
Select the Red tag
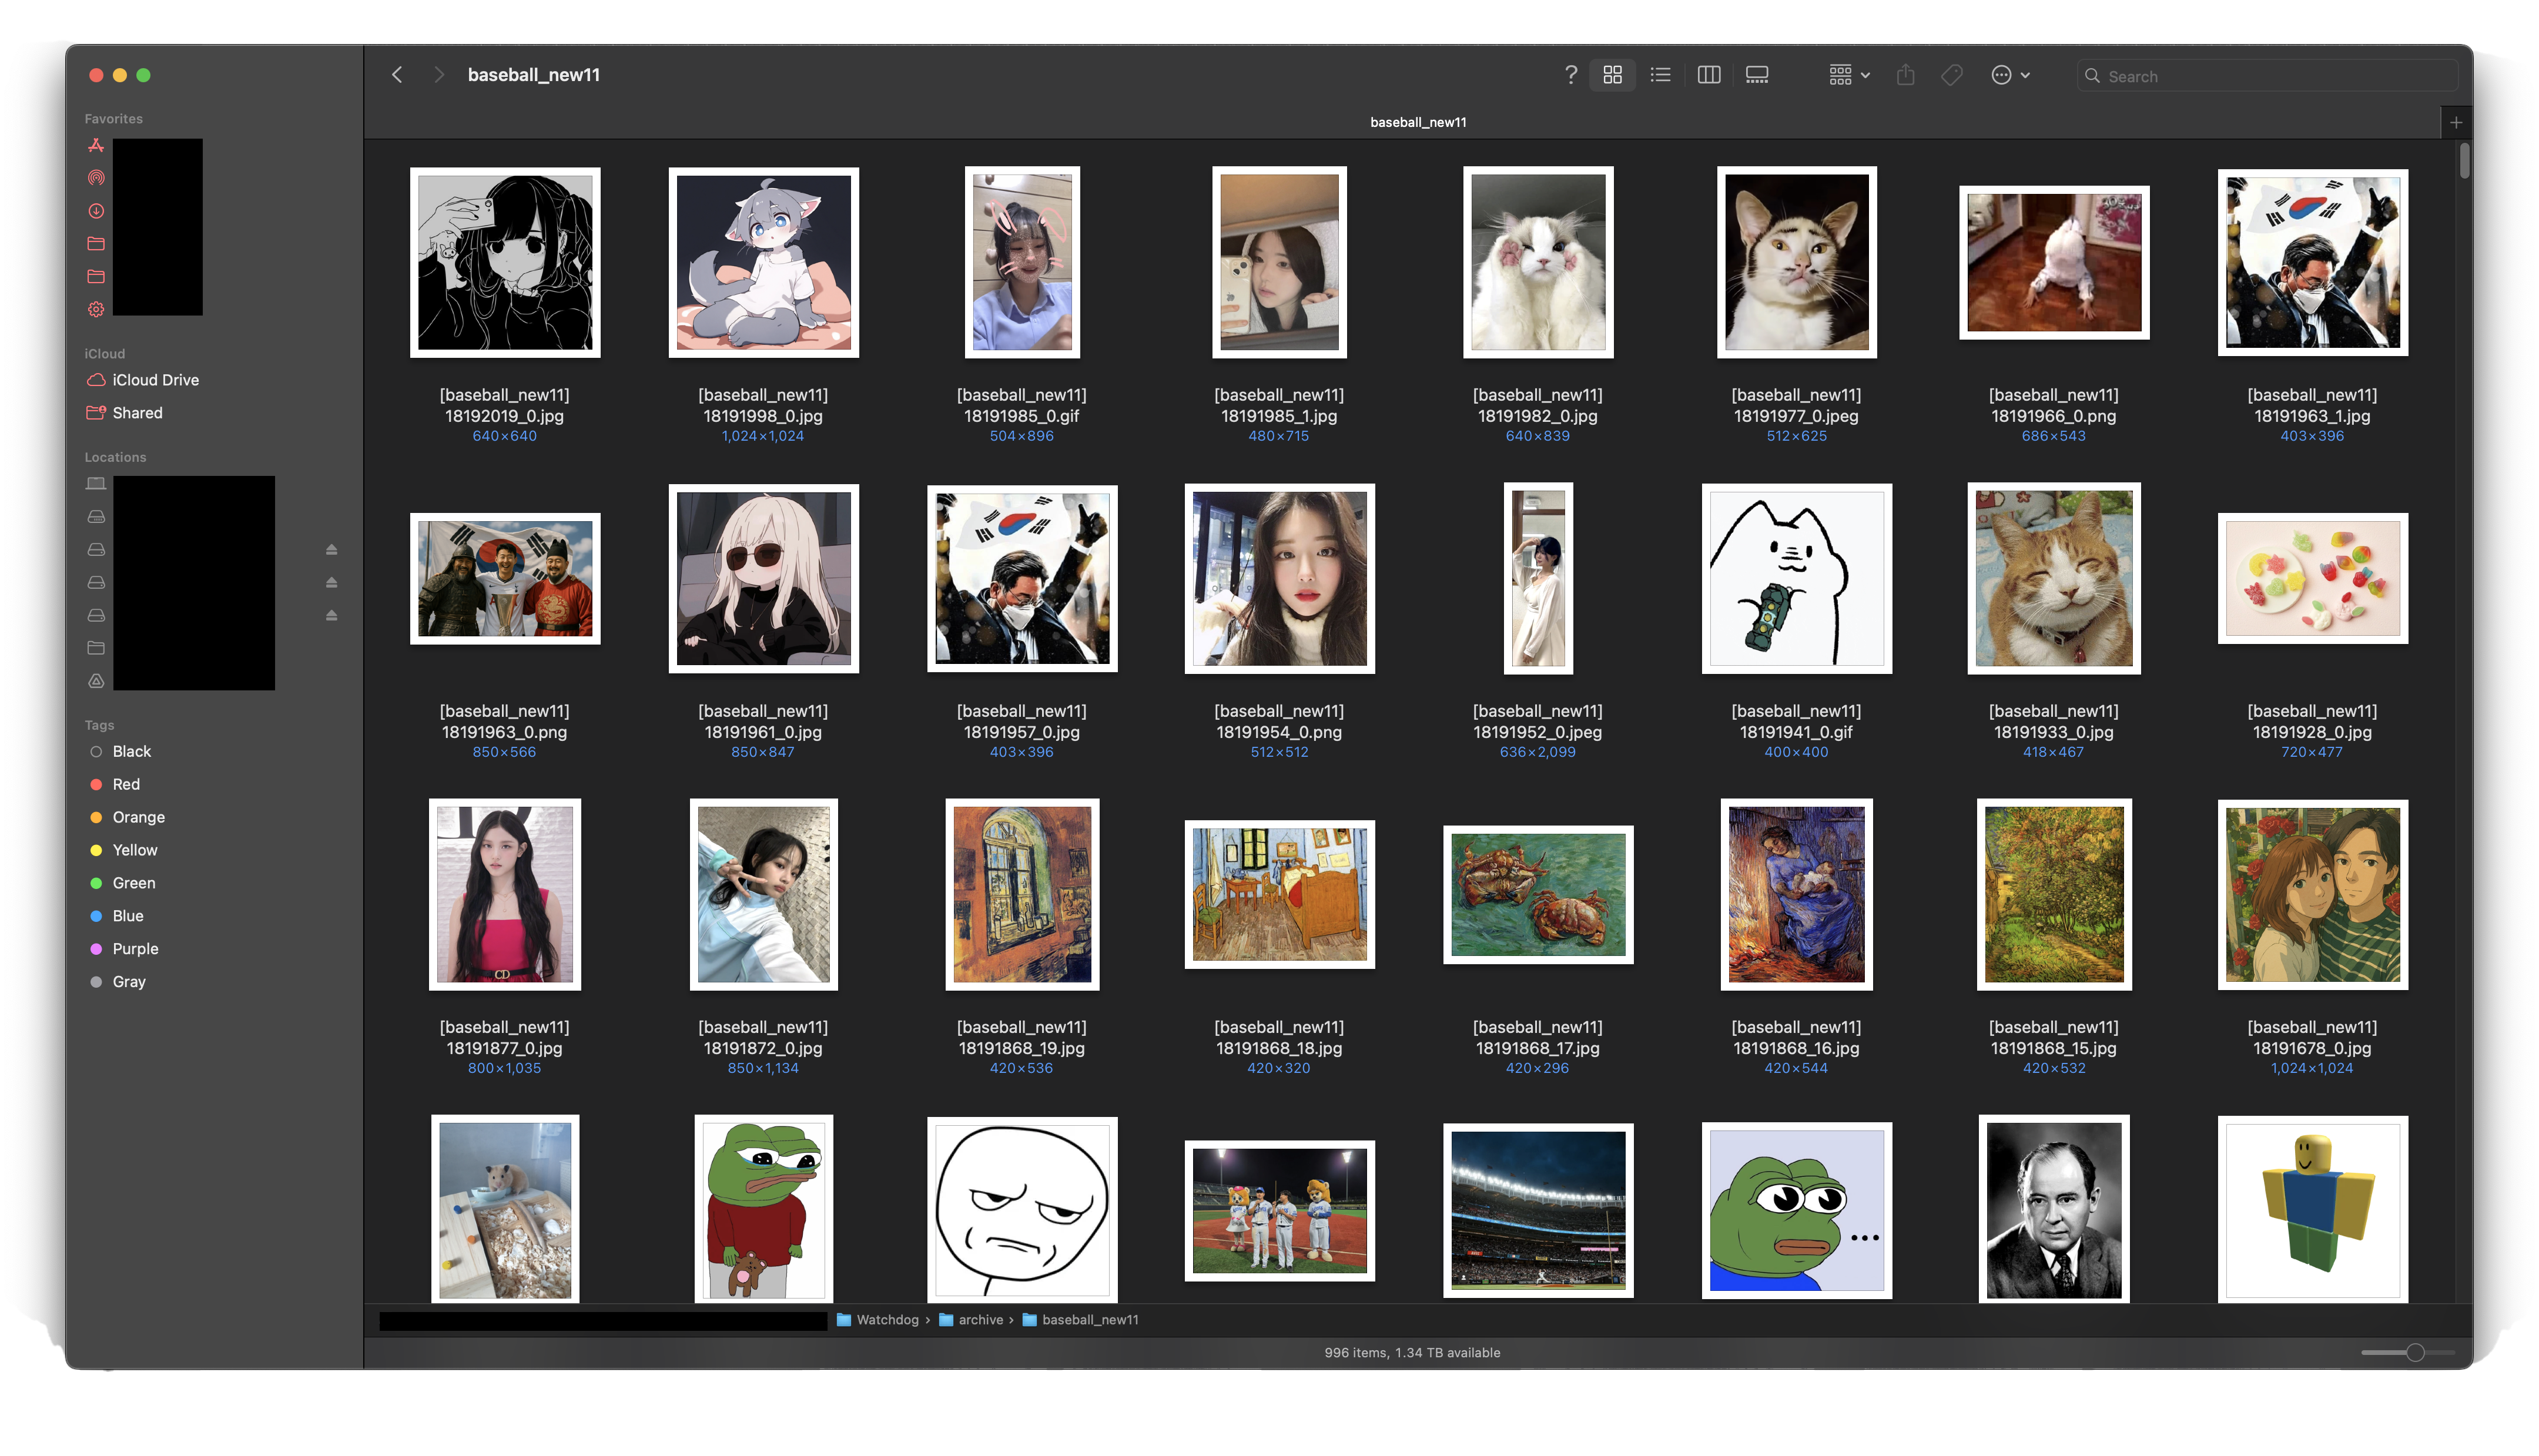[126, 784]
